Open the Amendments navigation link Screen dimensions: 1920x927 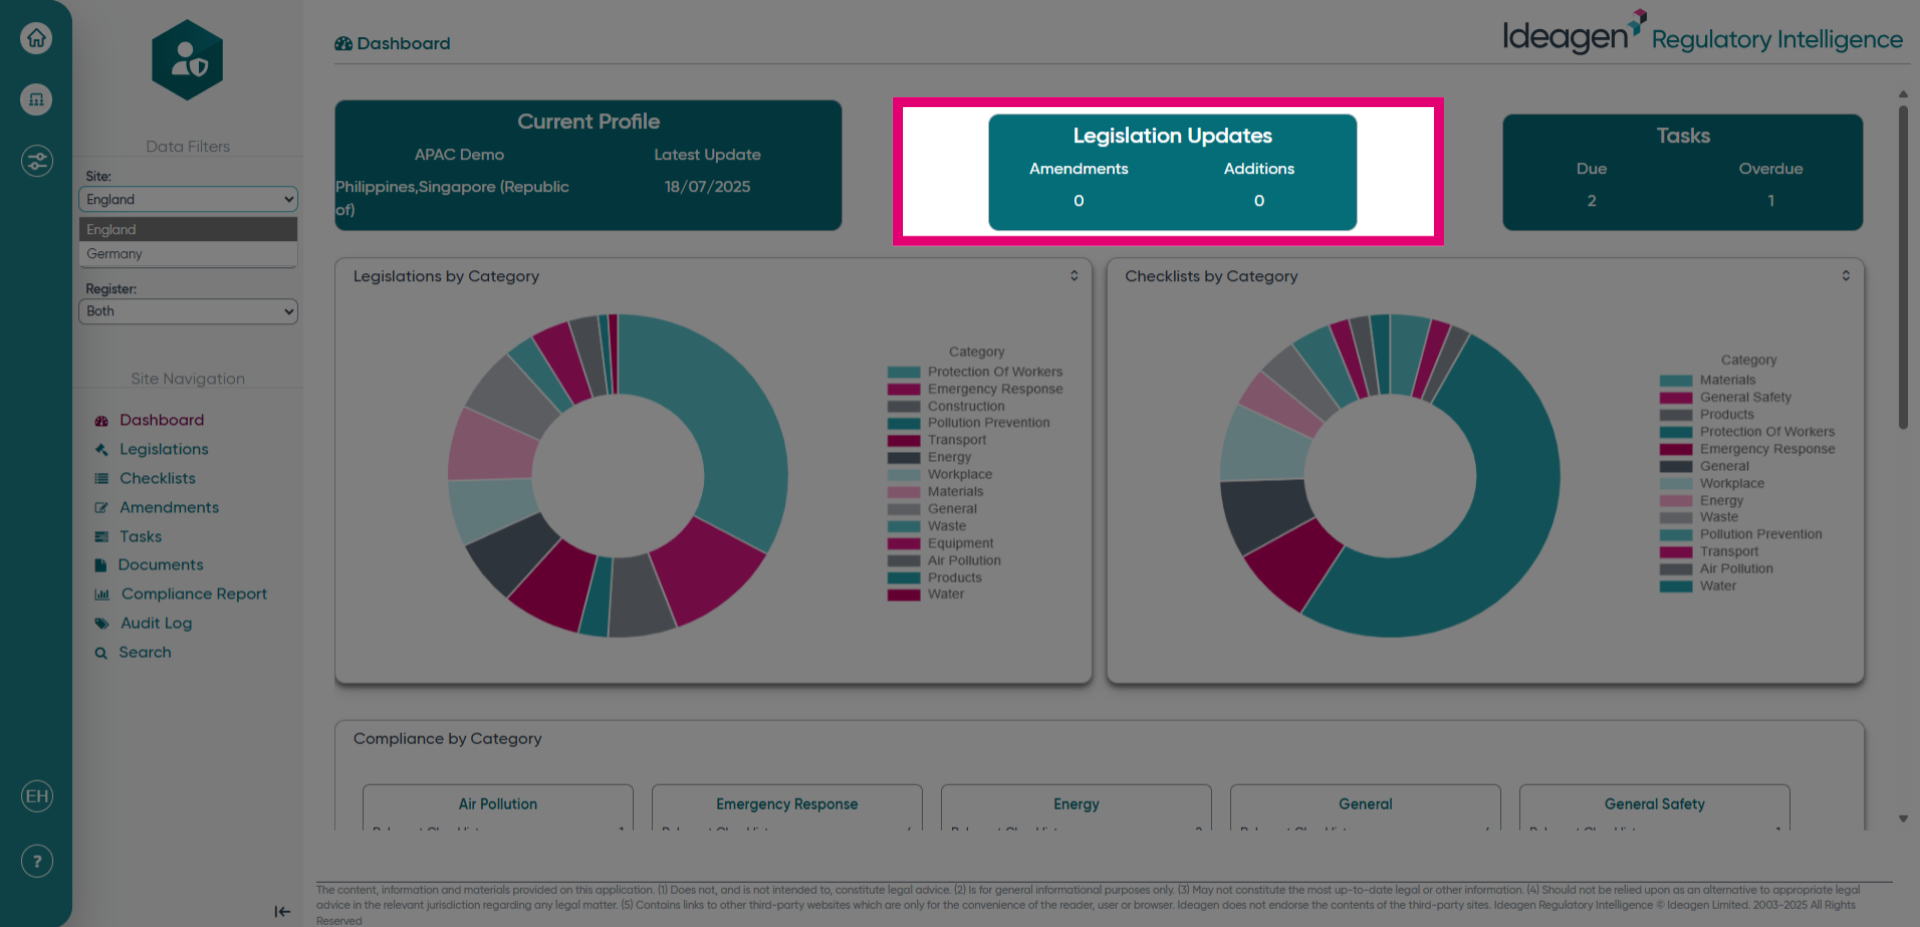click(169, 507)
